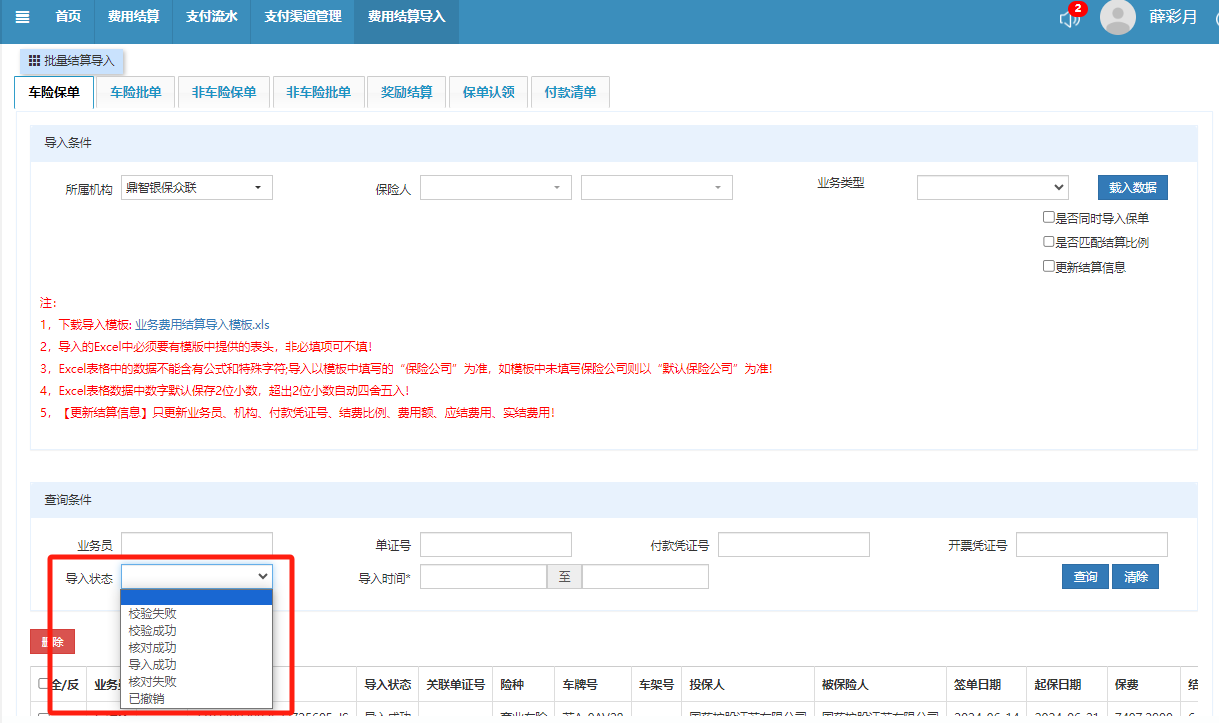The width and height of the screenshot is (1219, 723).
Task: Choose 已撤销 option in dropdown list
Action: coord(148,698)
